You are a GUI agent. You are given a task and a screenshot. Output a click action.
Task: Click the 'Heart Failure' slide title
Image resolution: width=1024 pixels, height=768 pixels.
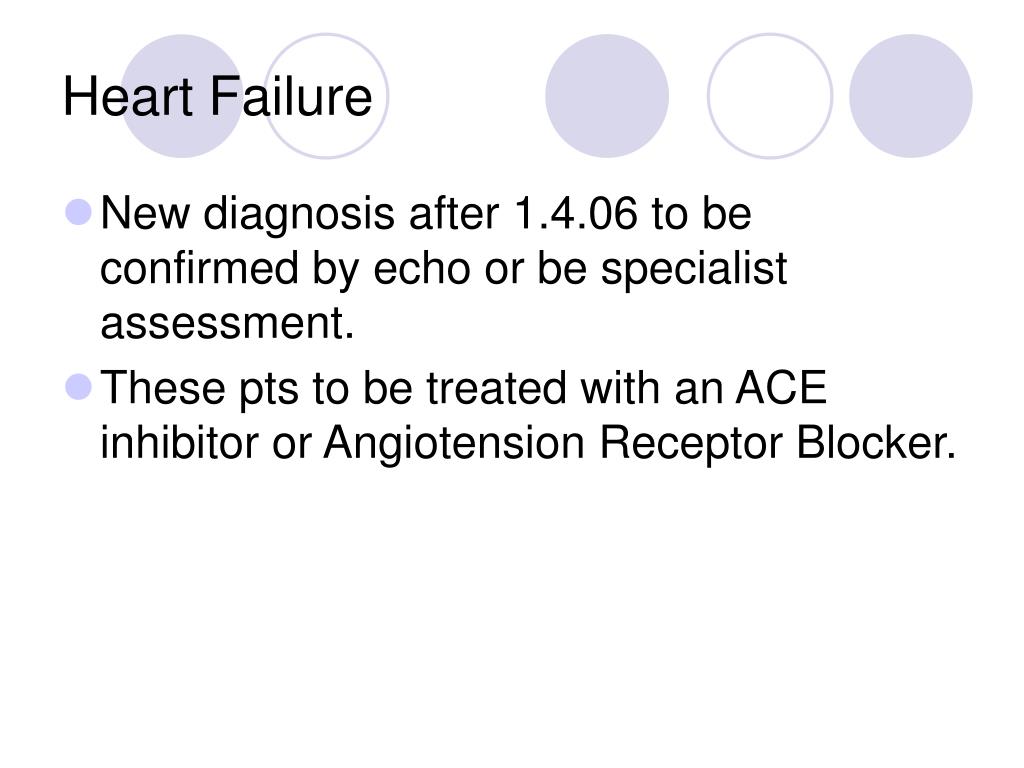217,97
